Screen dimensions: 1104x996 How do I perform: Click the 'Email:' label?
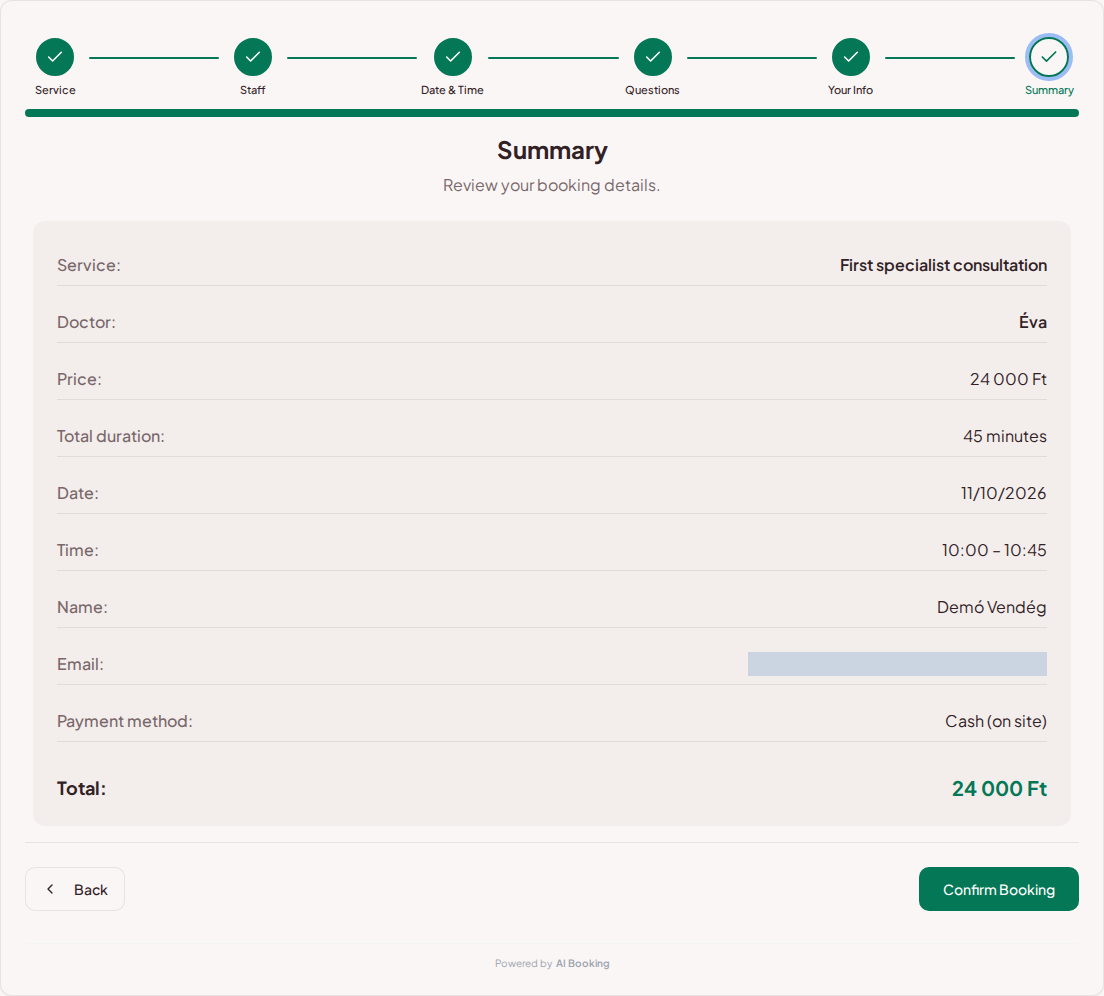(x=80, y=664)
